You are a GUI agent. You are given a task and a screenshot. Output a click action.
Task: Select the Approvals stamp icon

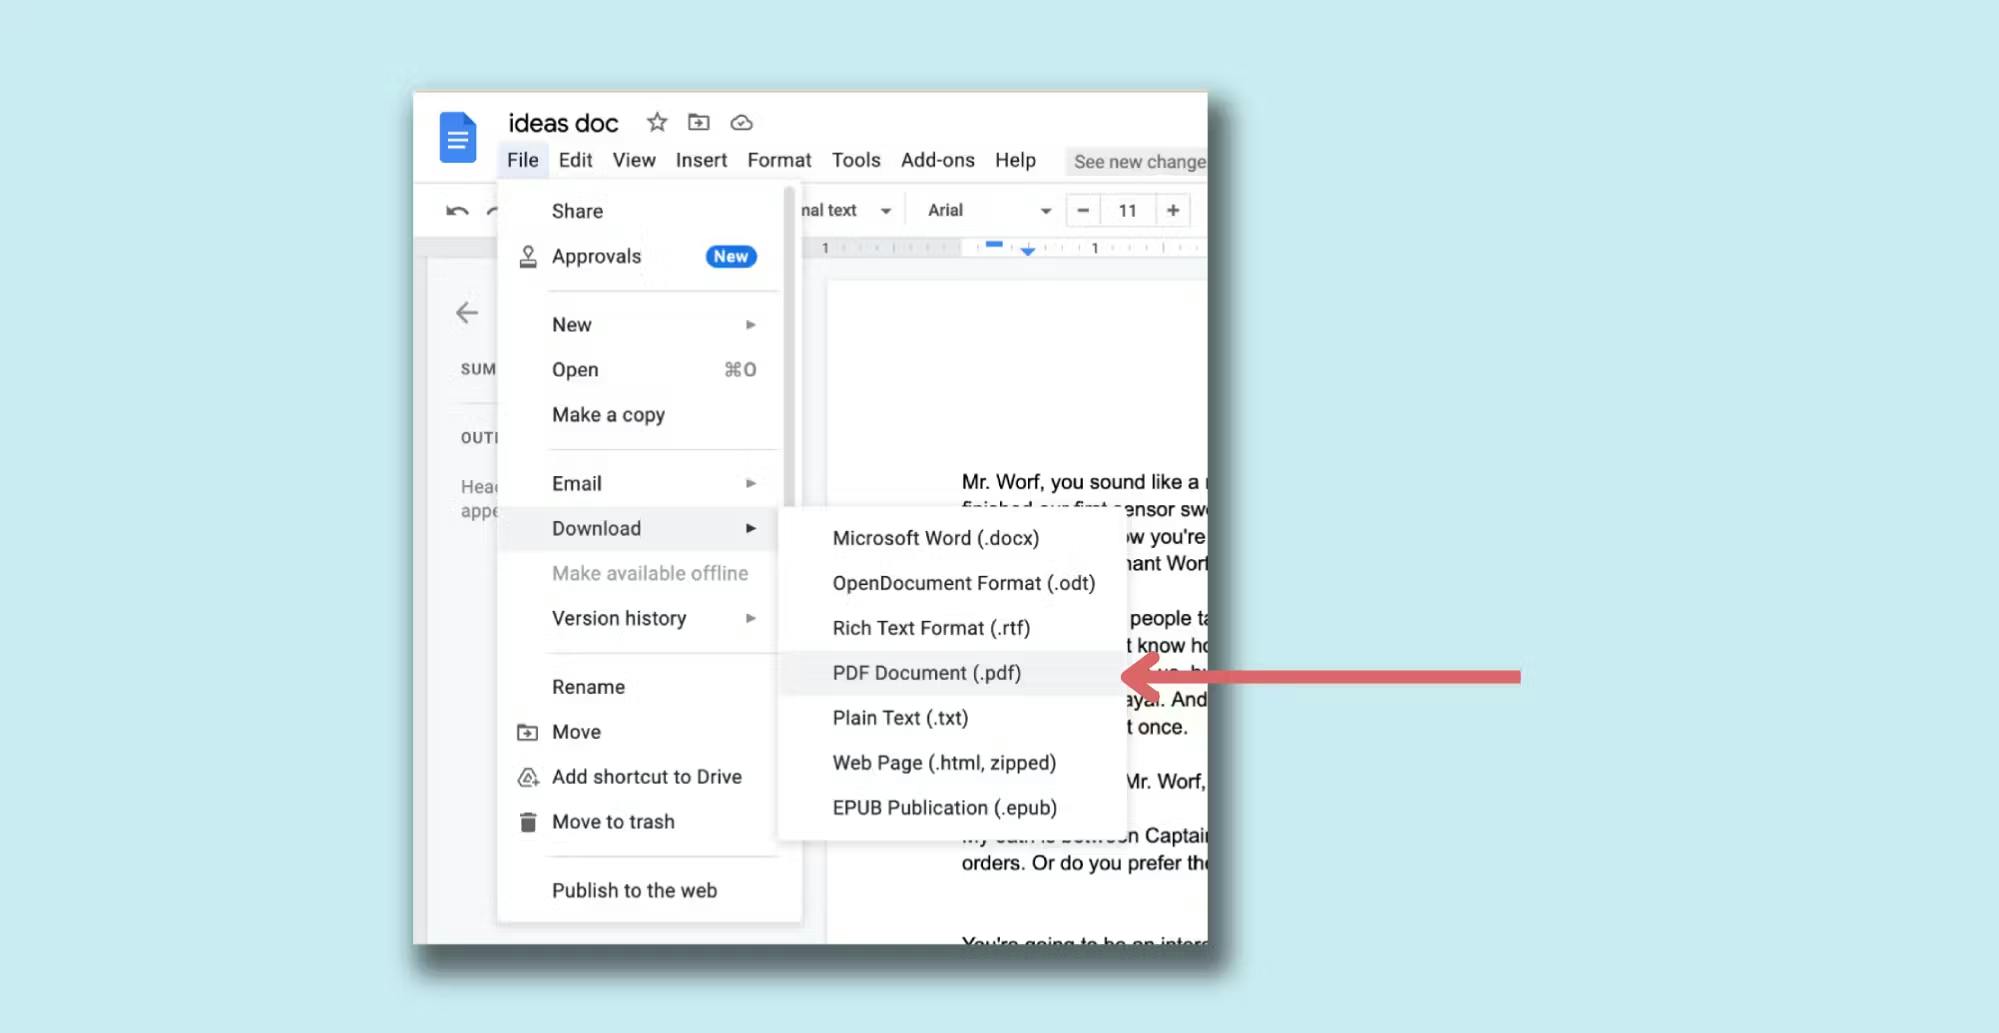[x=527, y=256]
